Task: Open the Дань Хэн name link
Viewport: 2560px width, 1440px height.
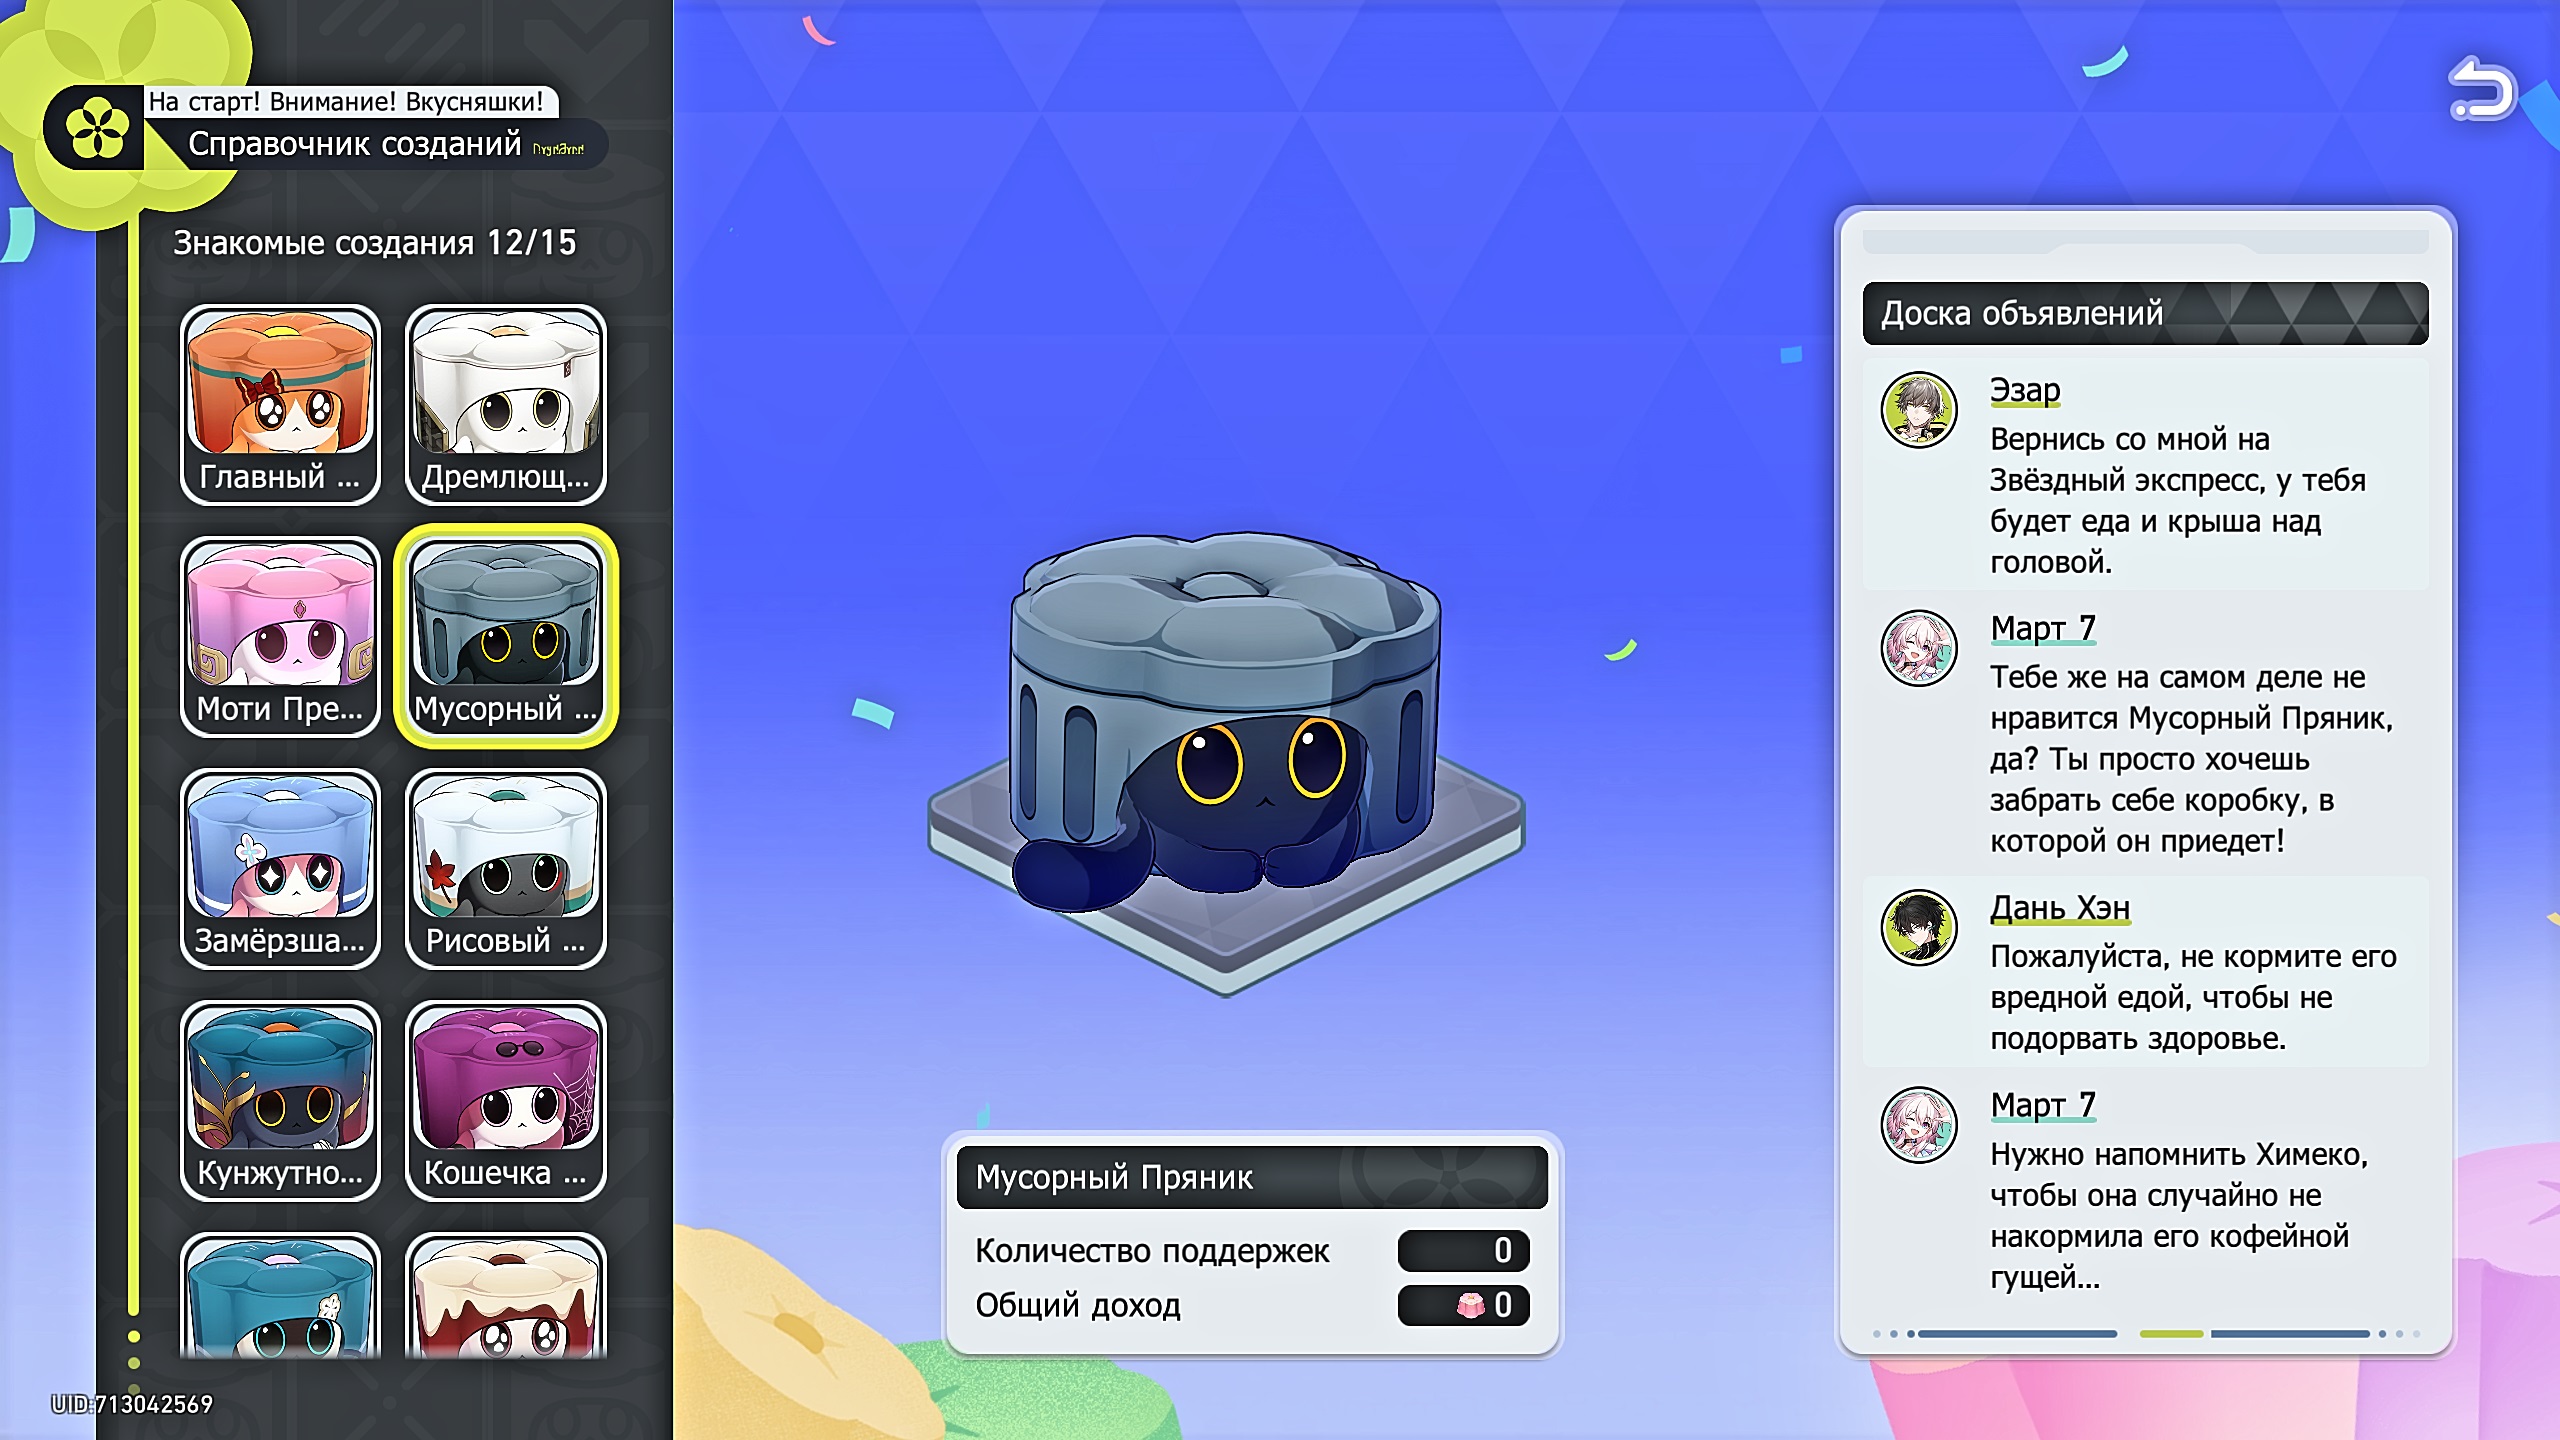Action: [x=2059, y=907]
